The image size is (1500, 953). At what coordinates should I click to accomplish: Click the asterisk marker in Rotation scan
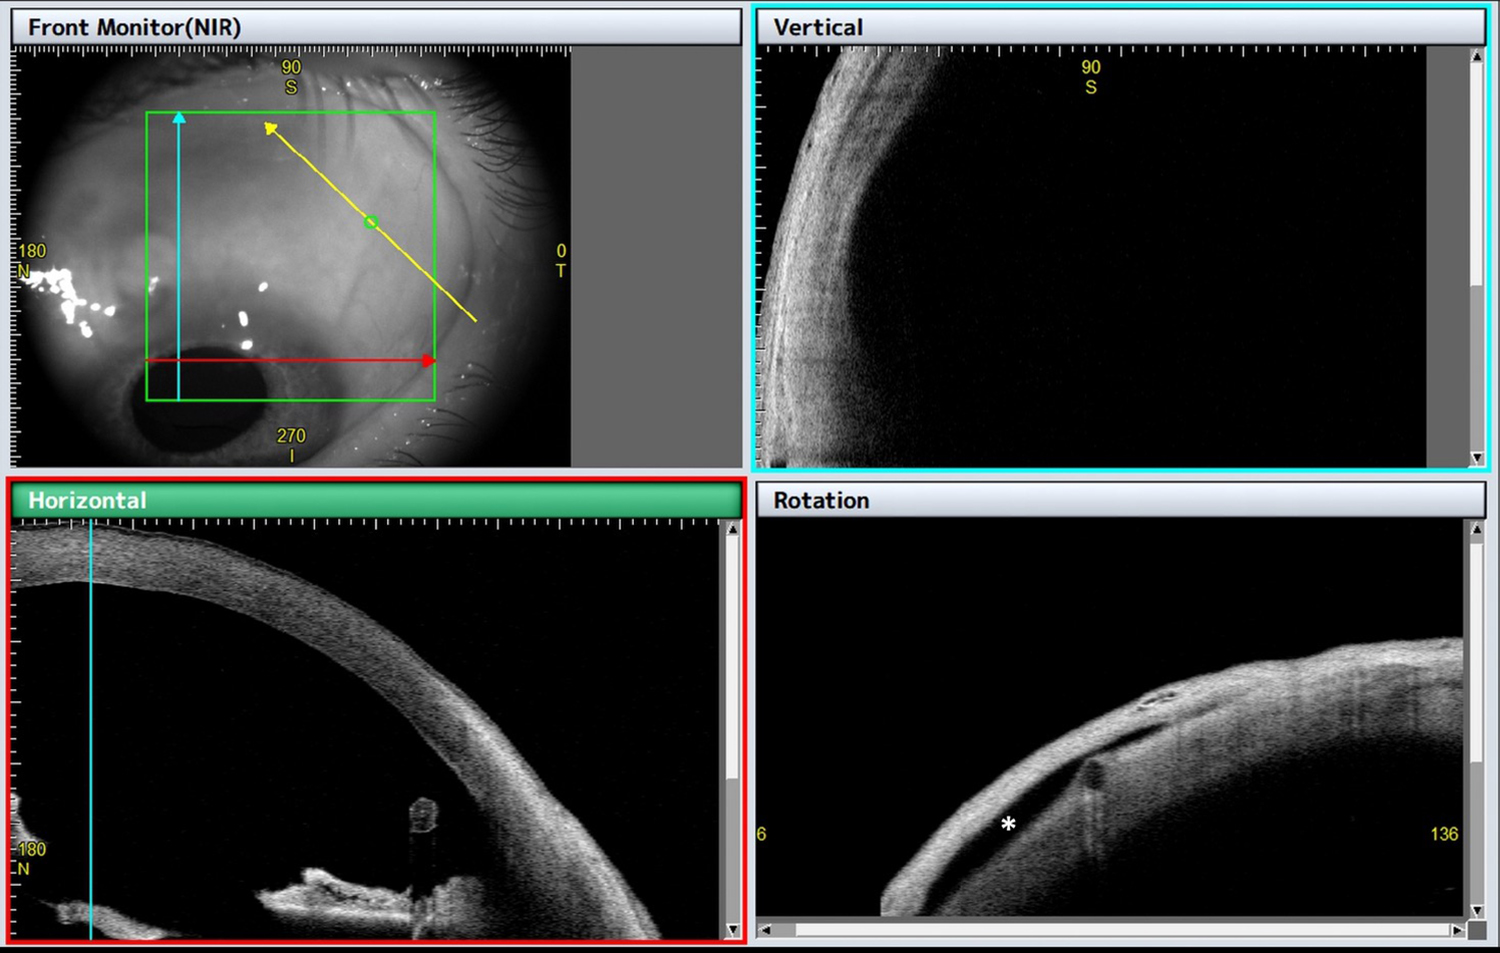(x=1008, y=824)
